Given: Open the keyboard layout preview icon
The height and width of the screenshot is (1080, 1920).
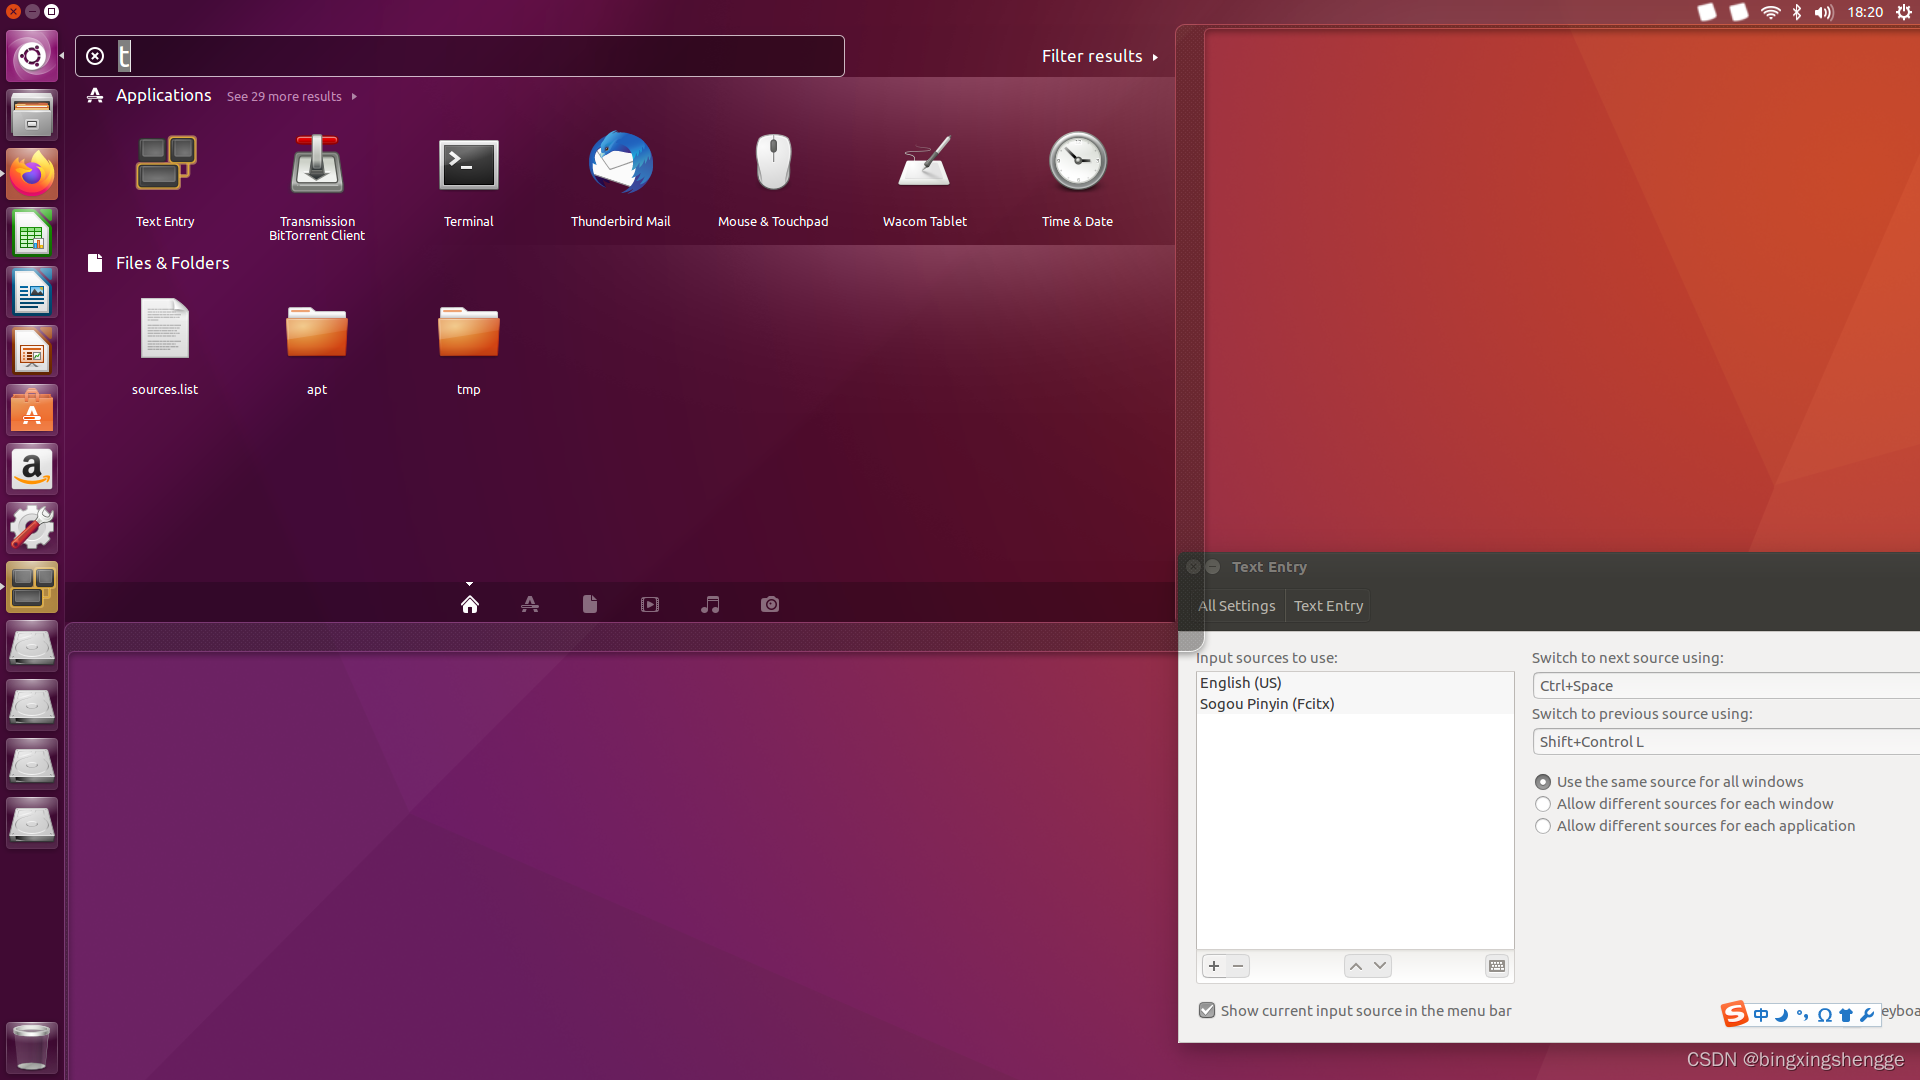Looking at the screenshot, I should click(x=1496, y=966).
